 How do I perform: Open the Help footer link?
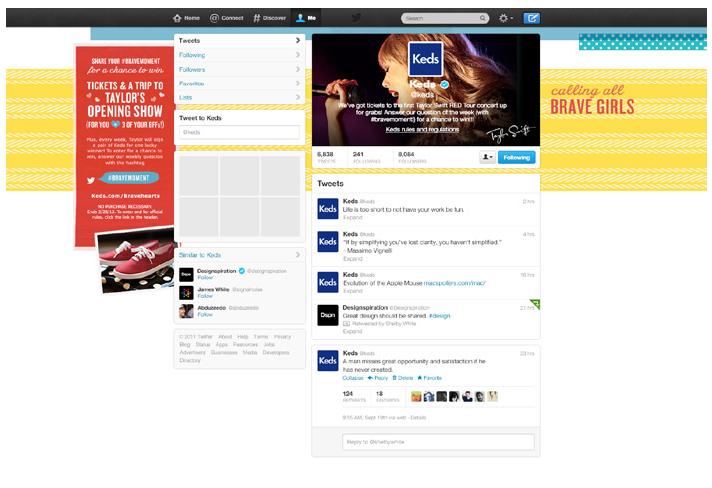tap(243, 337)
